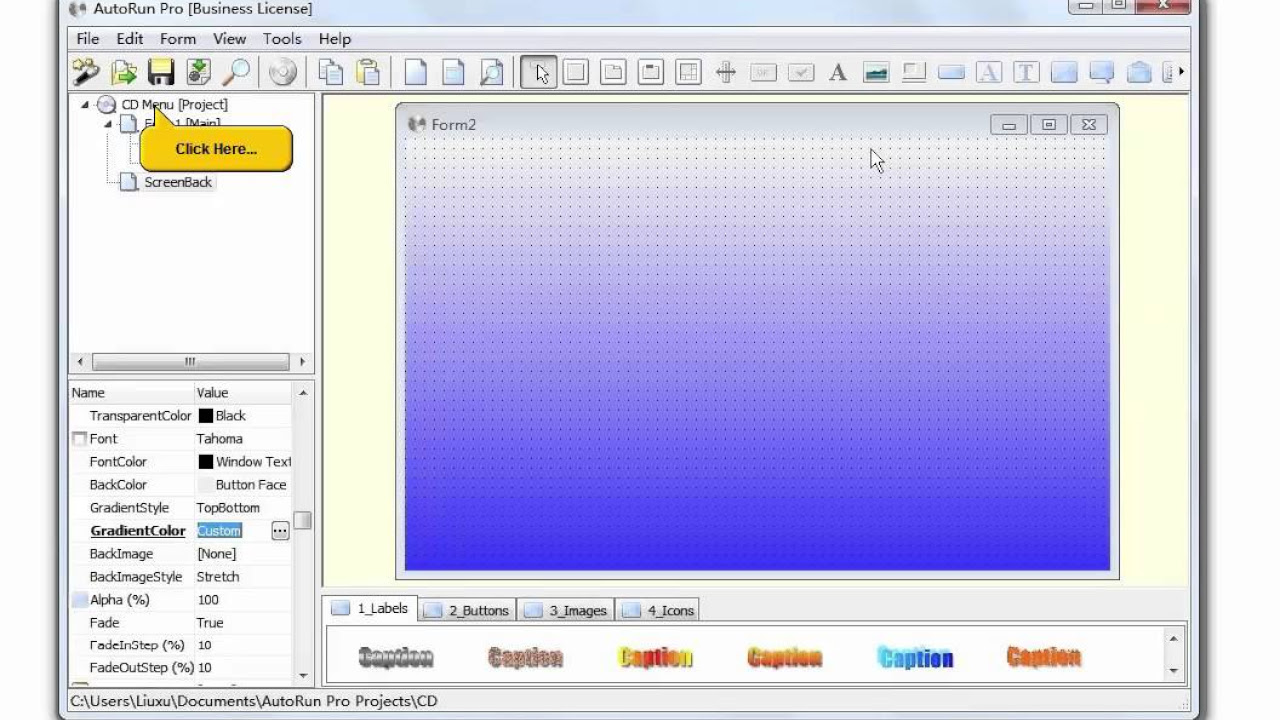The width and height of the screenshot is (1280, 720).
Task: Insert a text label with the A icon
Action: (x=838, y=72)
